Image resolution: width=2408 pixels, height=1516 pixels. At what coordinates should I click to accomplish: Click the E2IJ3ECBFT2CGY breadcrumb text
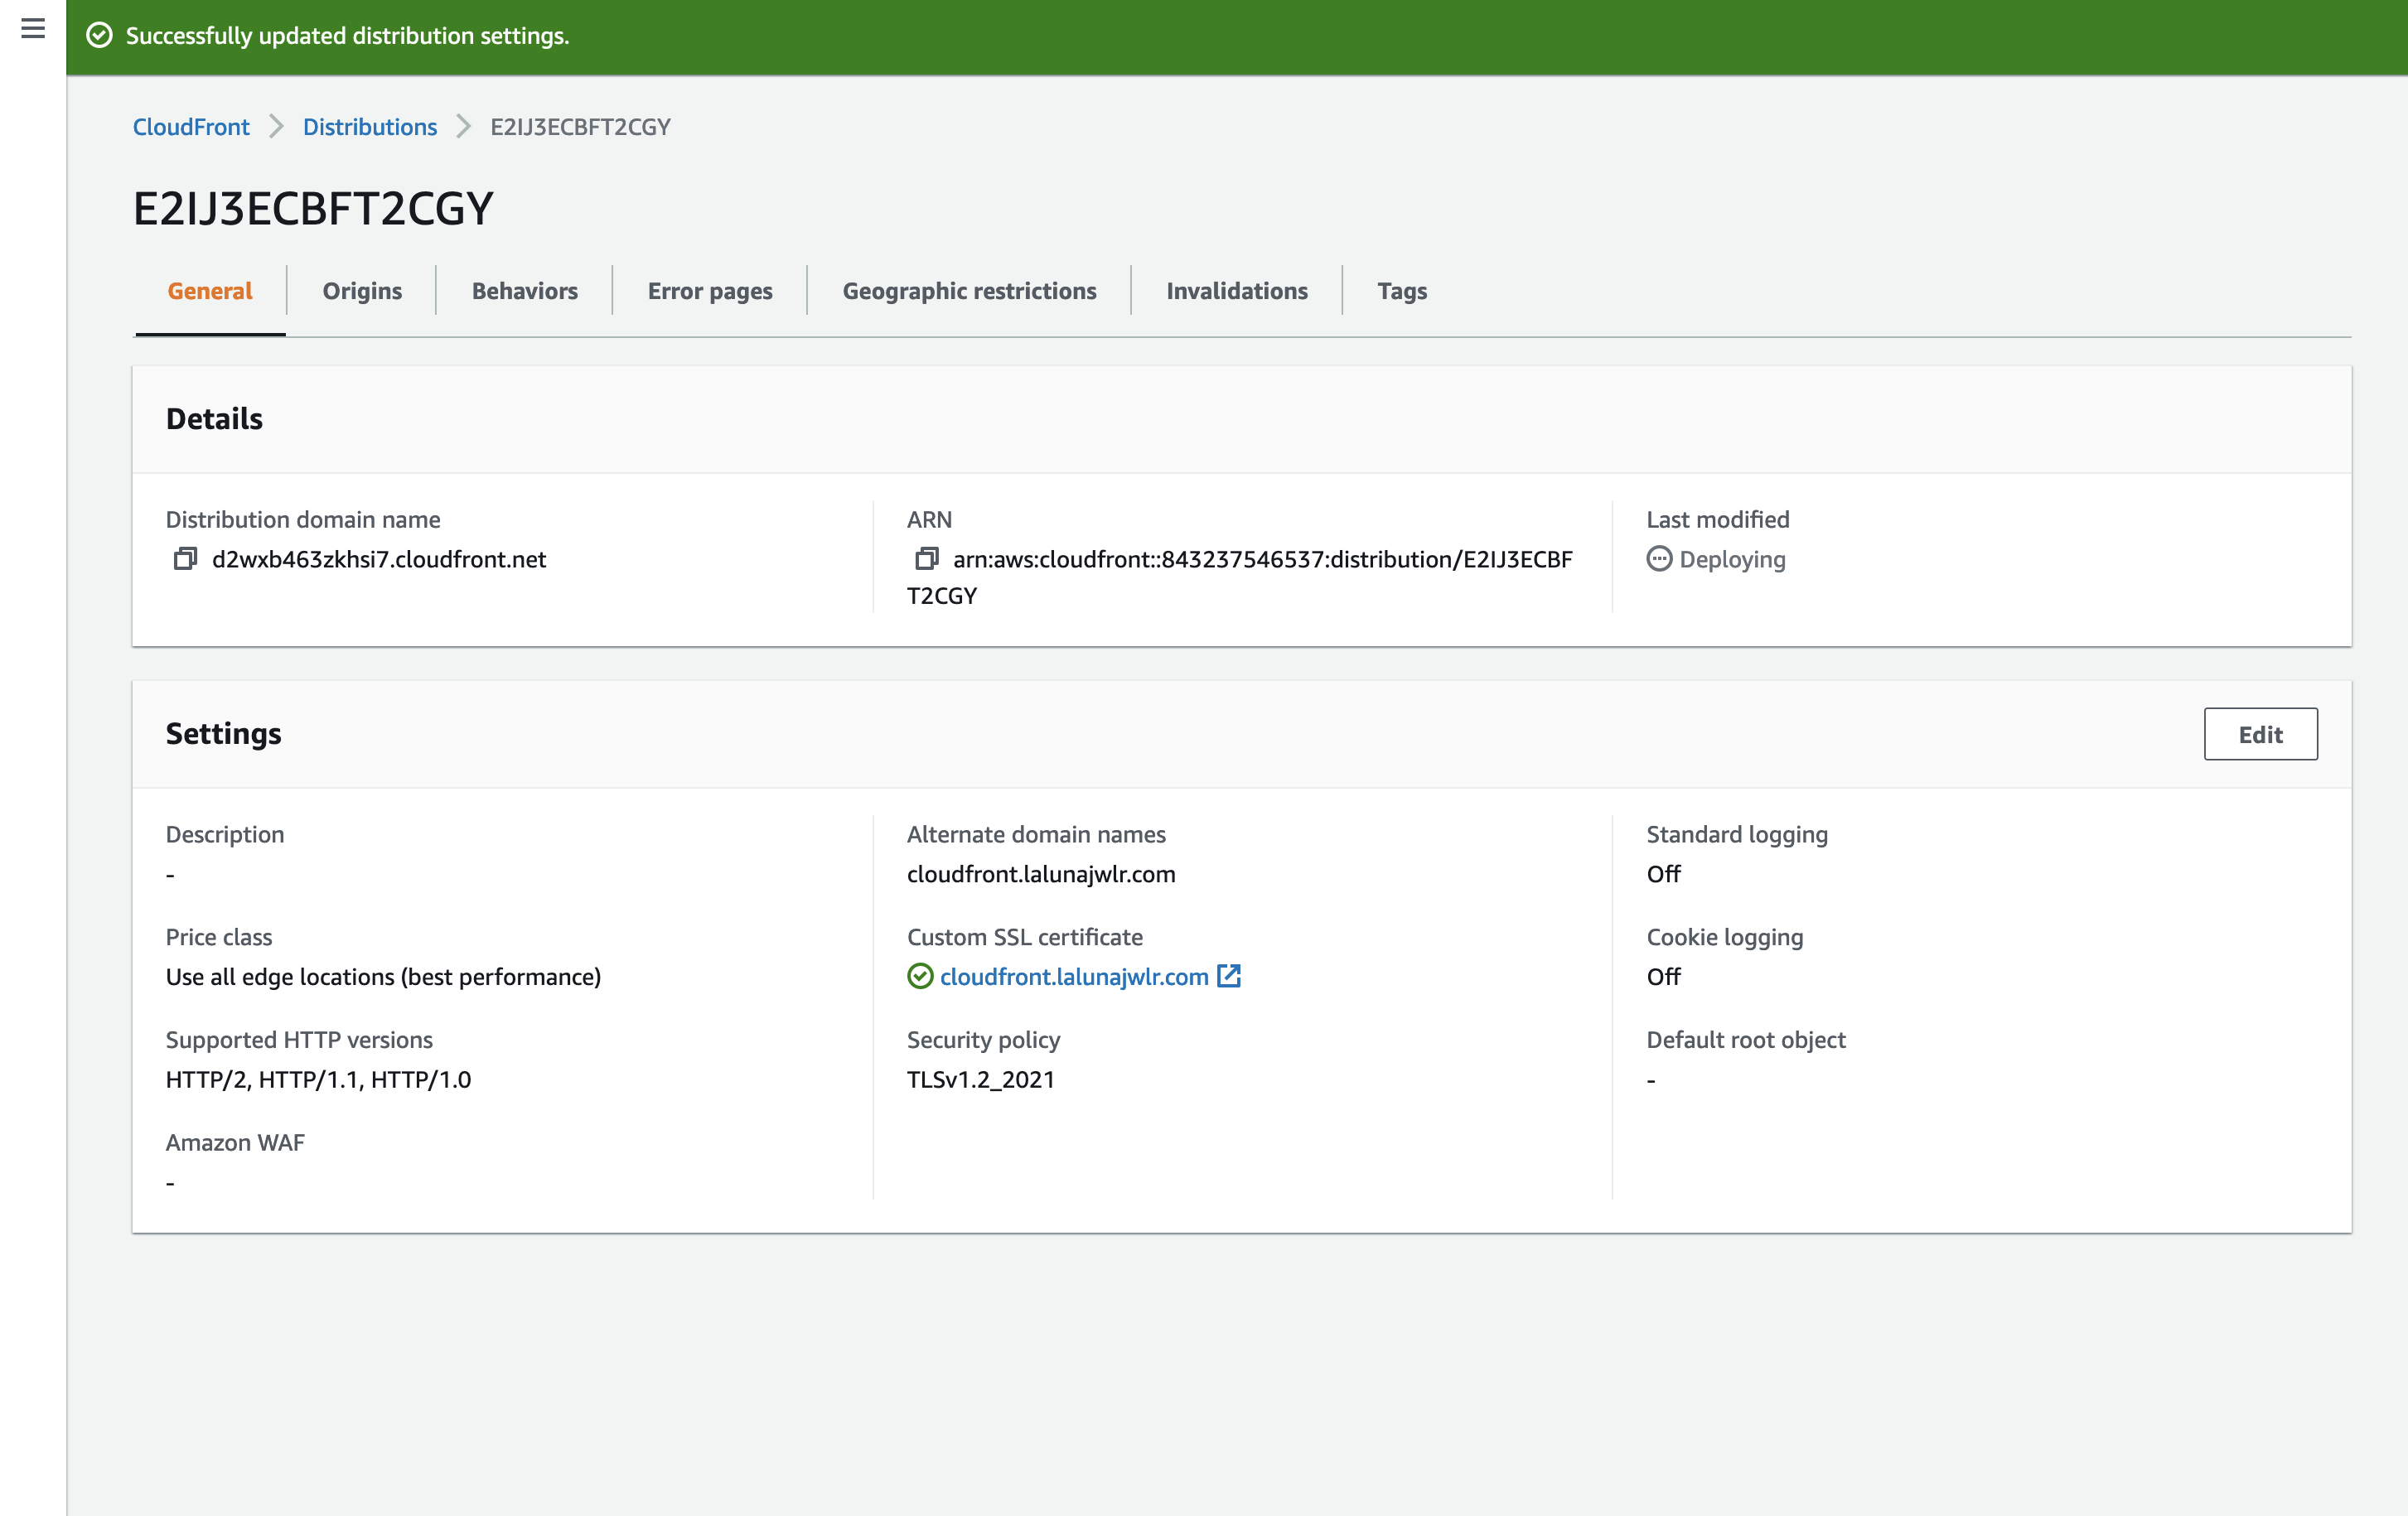(580, 127)
